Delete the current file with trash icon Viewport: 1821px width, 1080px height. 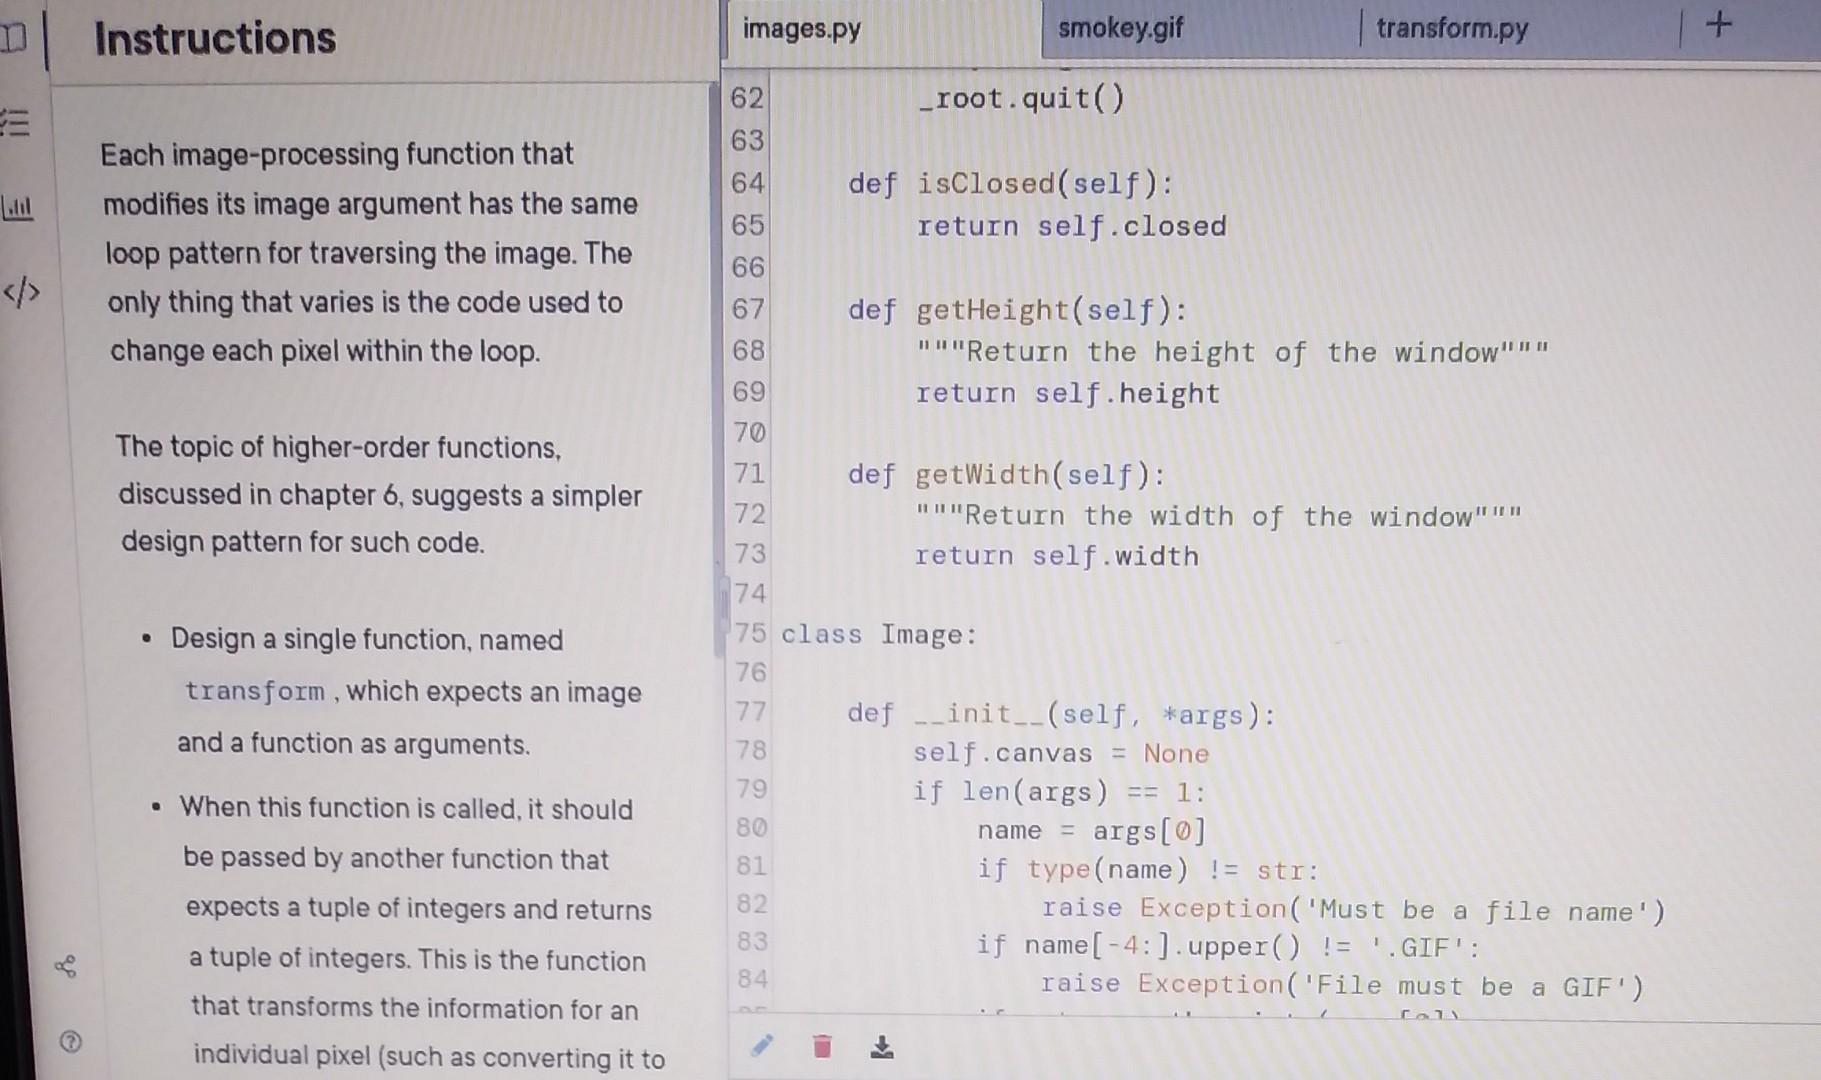tap(821, 1047)
